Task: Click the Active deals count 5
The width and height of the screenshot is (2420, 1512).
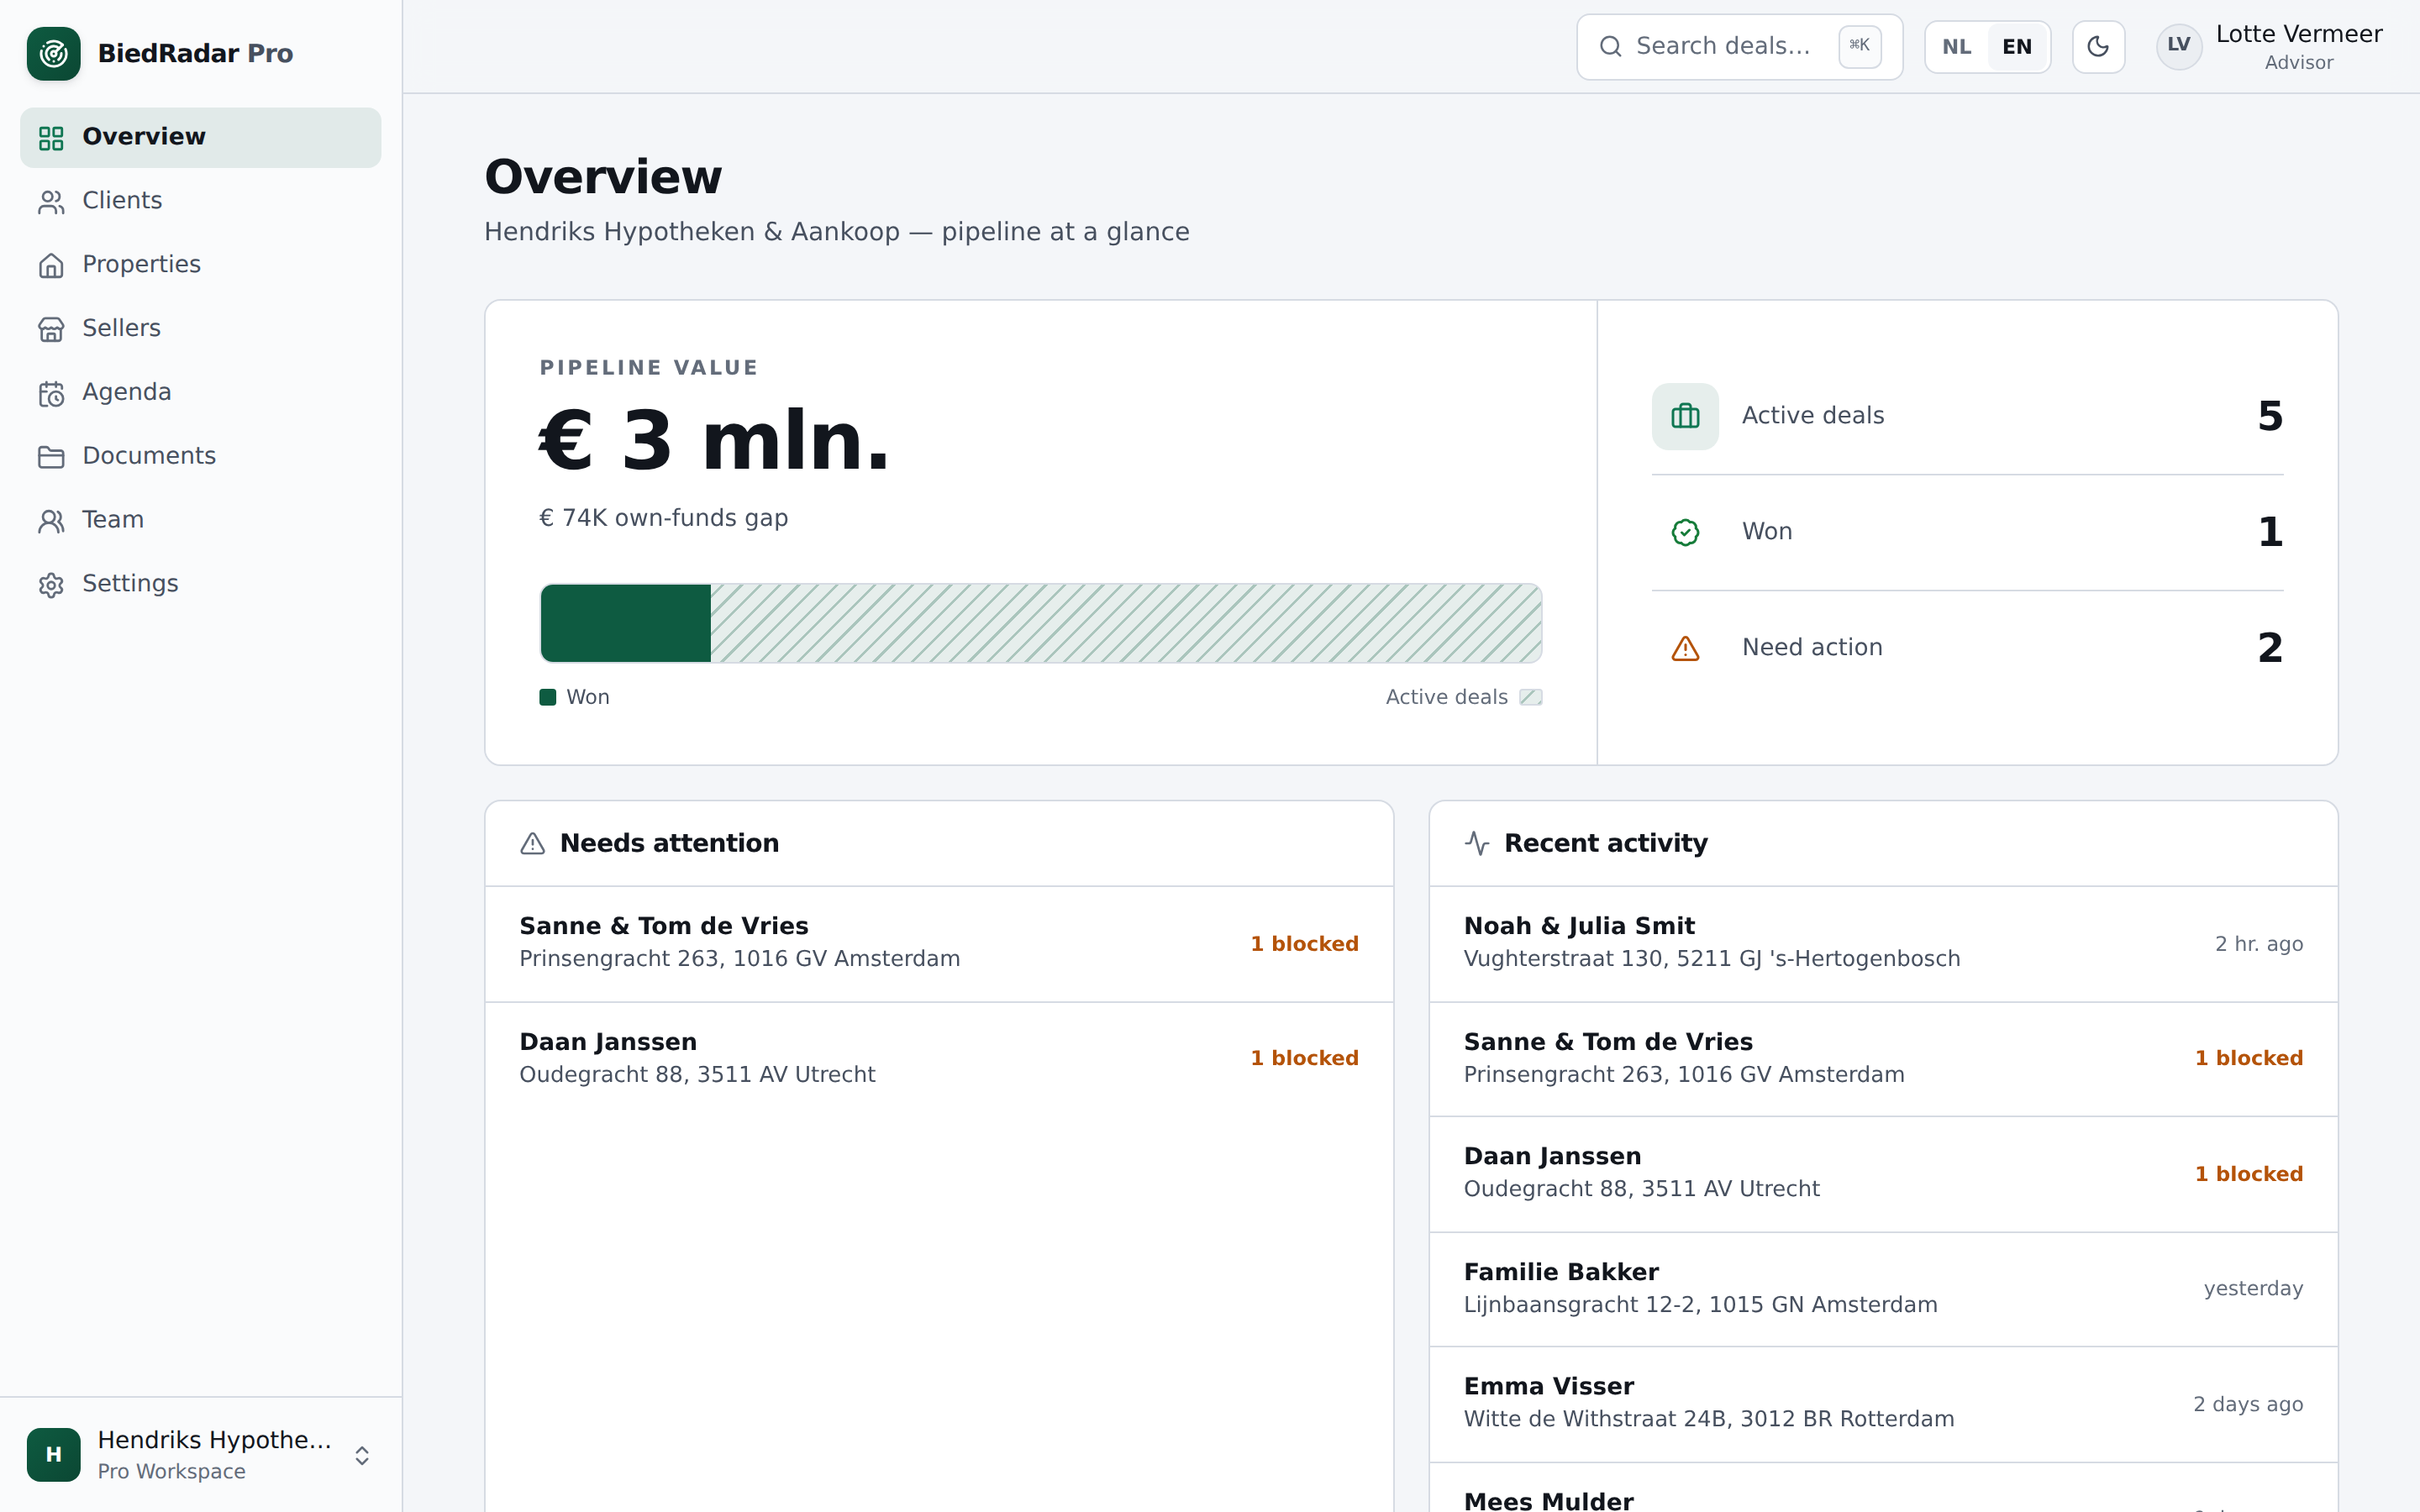Action: (x=2270, y=416)
